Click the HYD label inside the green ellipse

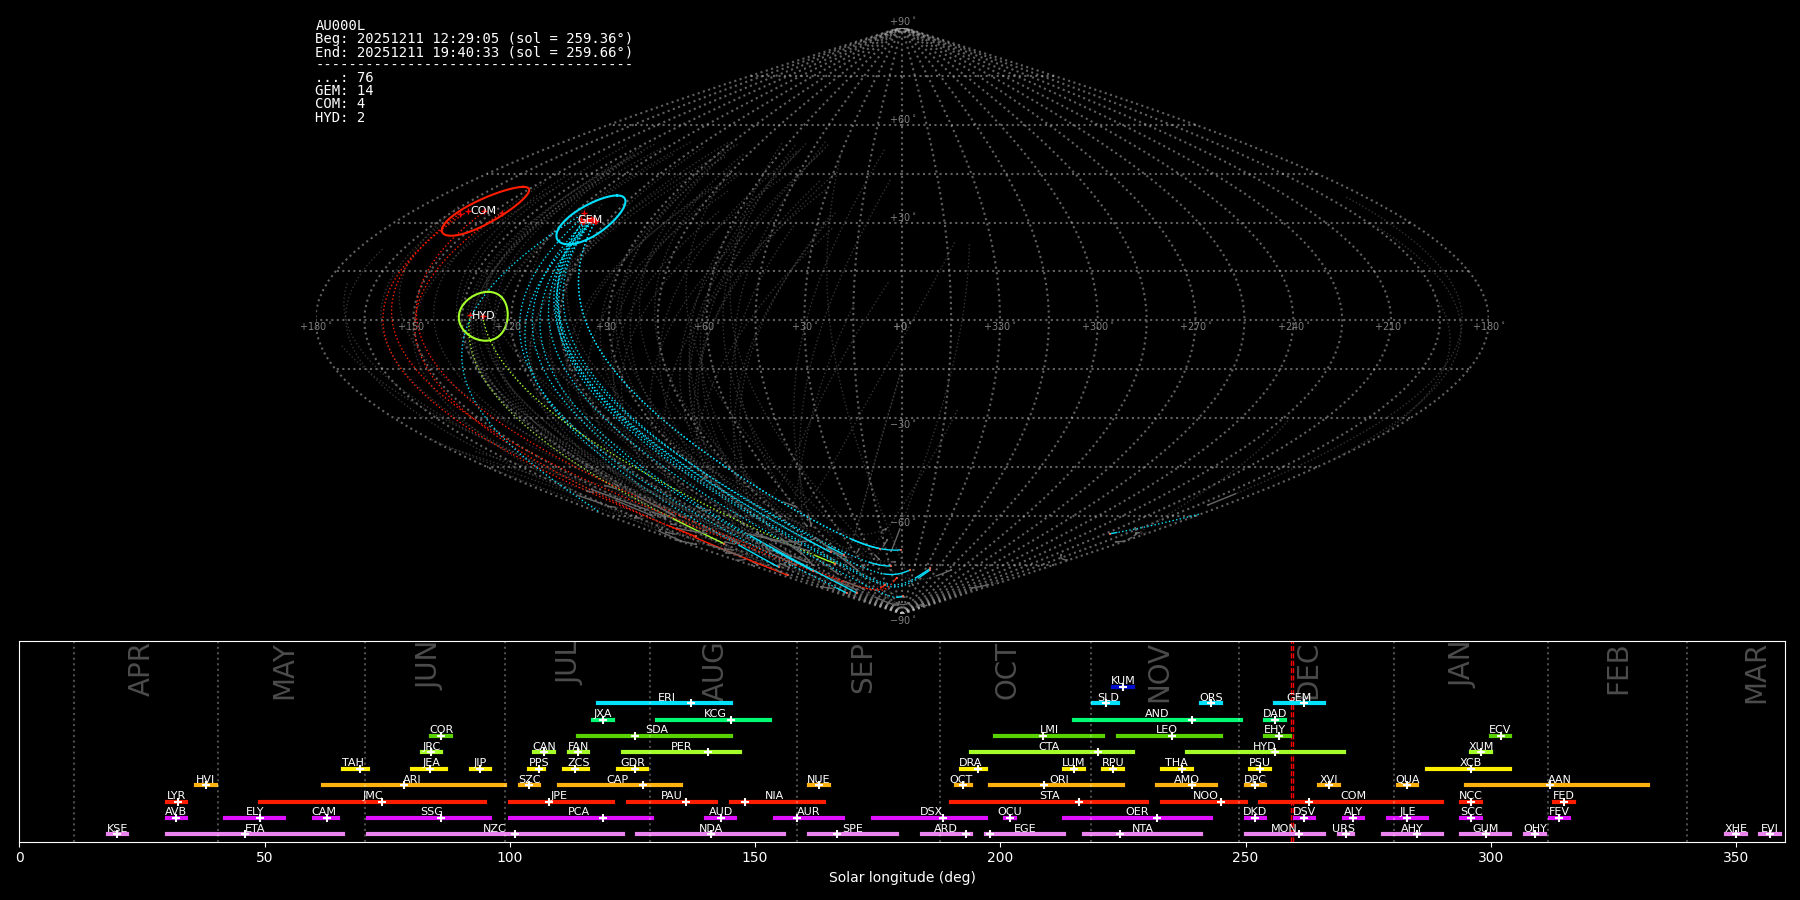coord(483,316)
